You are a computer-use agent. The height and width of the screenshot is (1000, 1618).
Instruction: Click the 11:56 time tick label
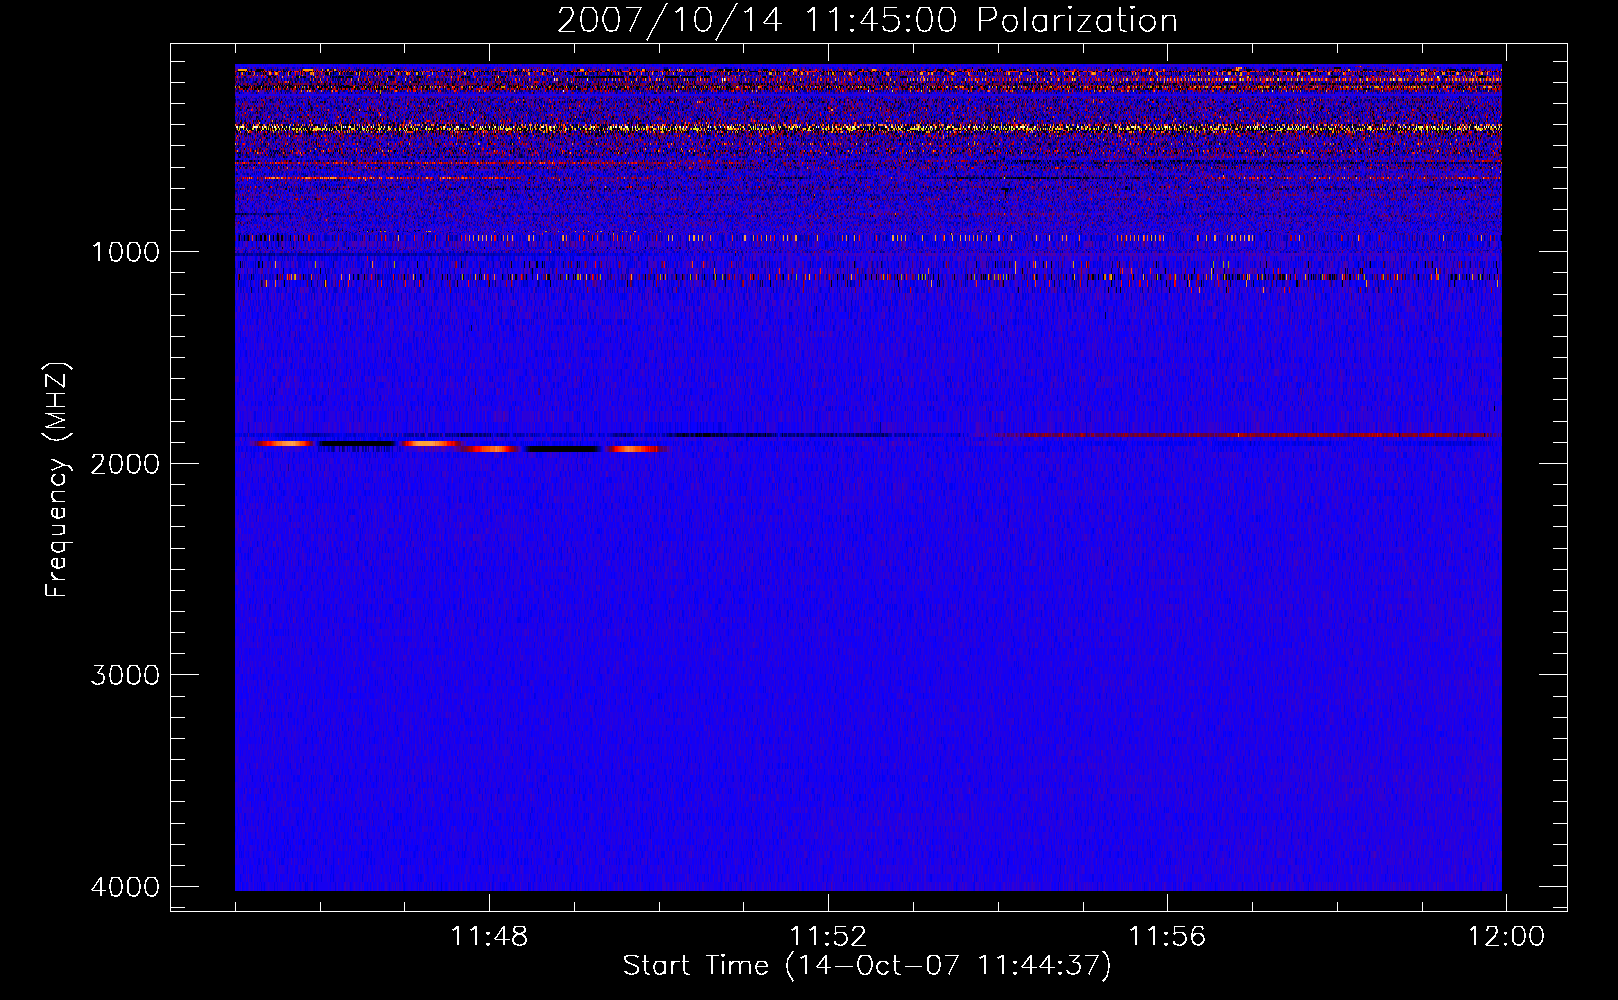pos(1167,937)
